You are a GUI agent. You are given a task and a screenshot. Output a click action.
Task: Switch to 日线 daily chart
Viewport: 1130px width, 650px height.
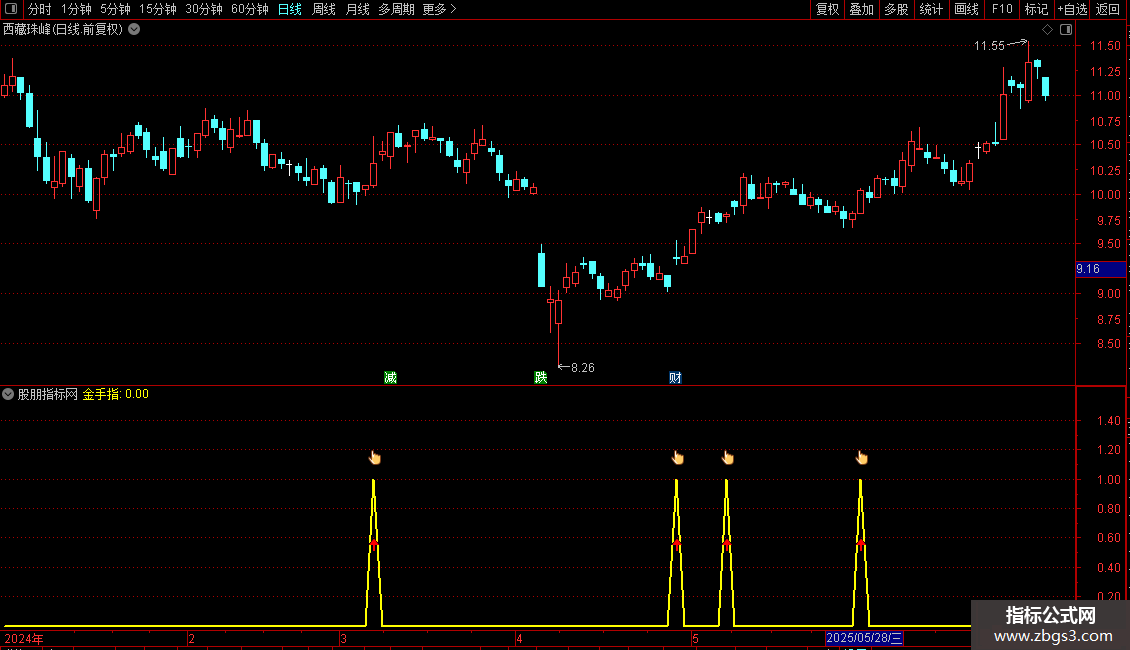tap(290, 9)
